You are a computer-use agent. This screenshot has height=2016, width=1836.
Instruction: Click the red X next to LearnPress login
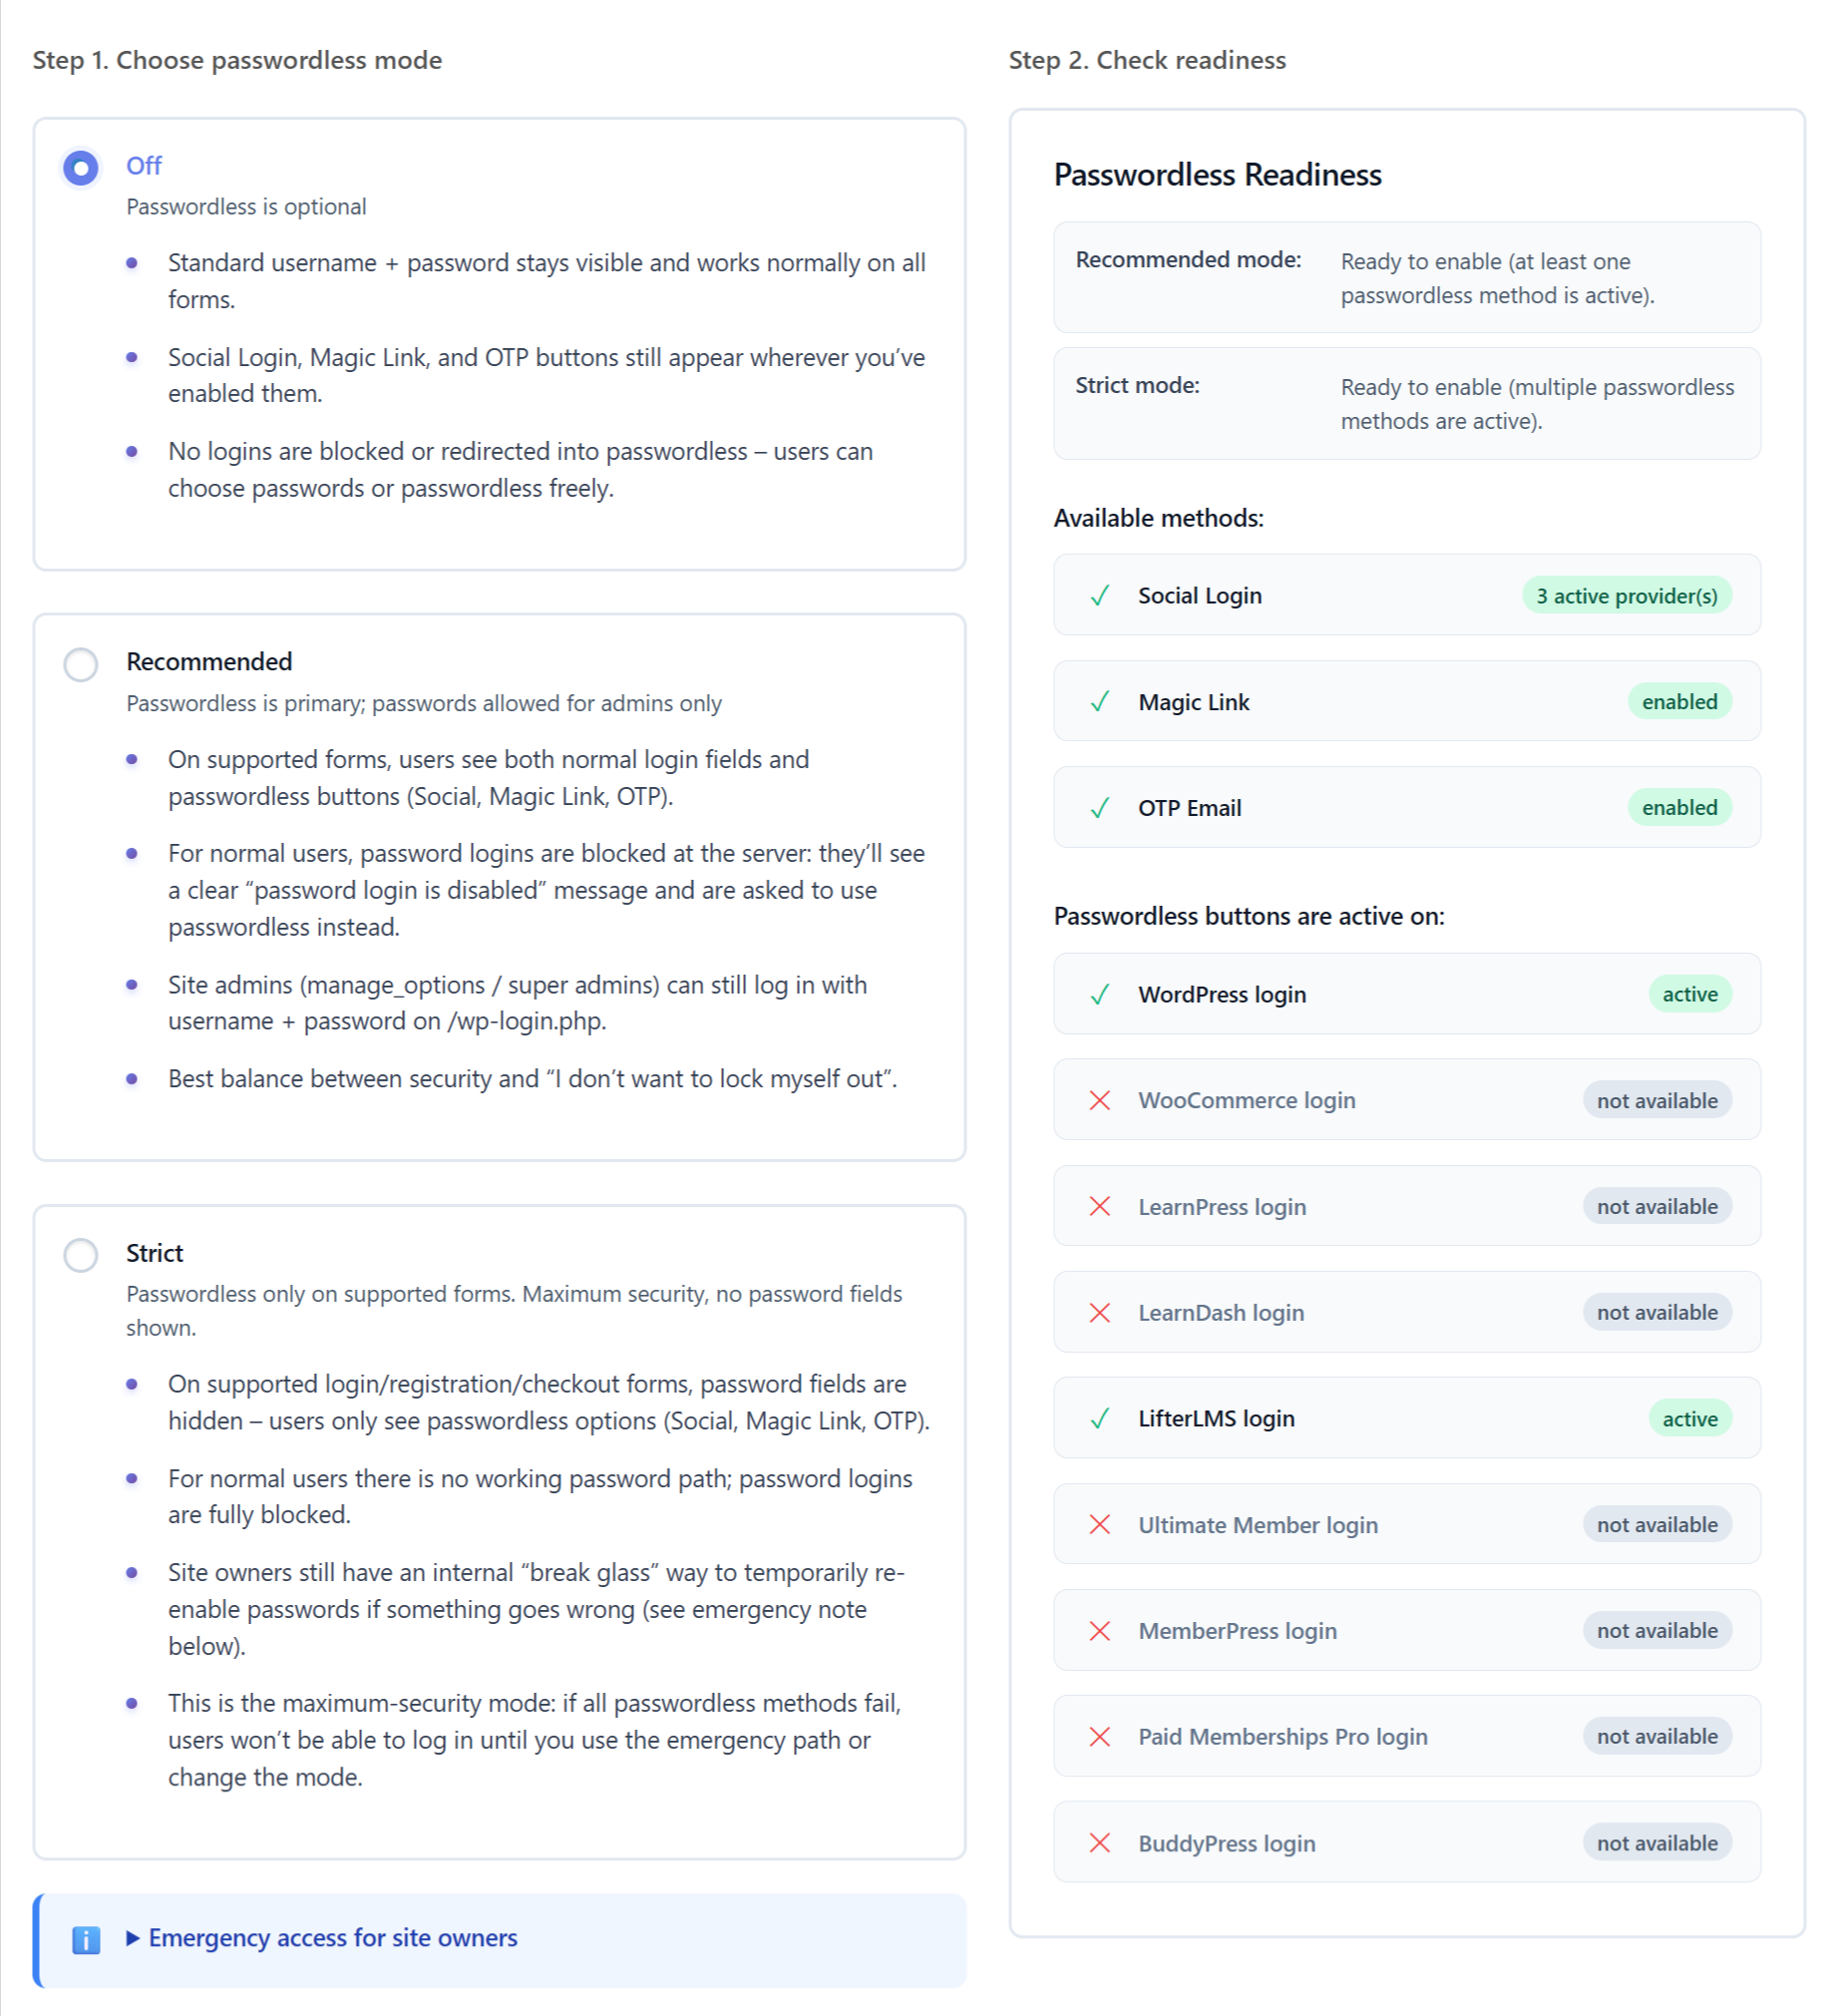coord(1100,1207)
